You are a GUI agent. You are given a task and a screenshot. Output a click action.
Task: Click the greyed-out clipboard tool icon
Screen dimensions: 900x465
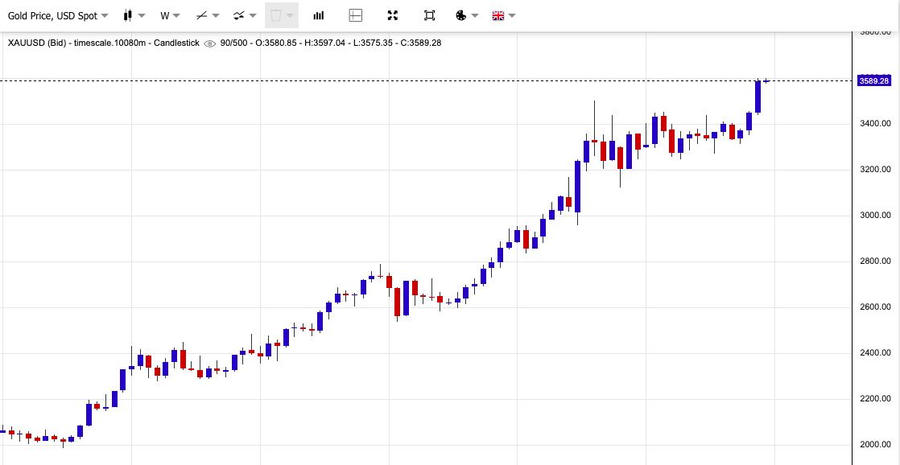pos(277,16)
